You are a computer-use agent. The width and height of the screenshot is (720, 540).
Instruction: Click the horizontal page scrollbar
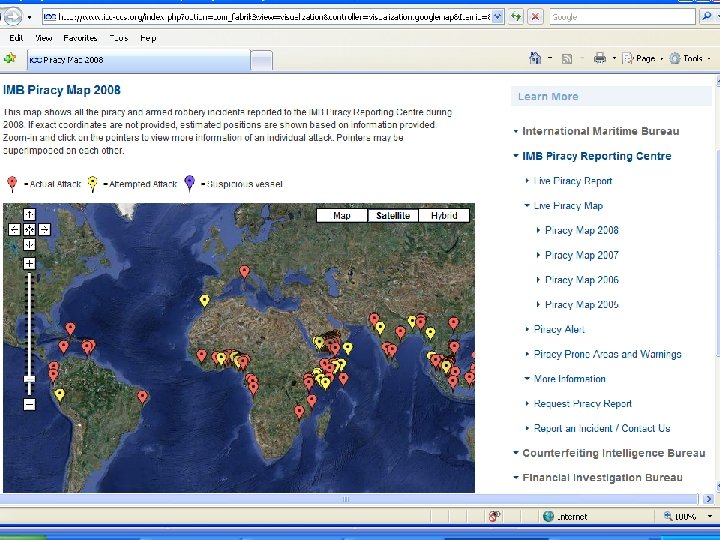[348, 499]
